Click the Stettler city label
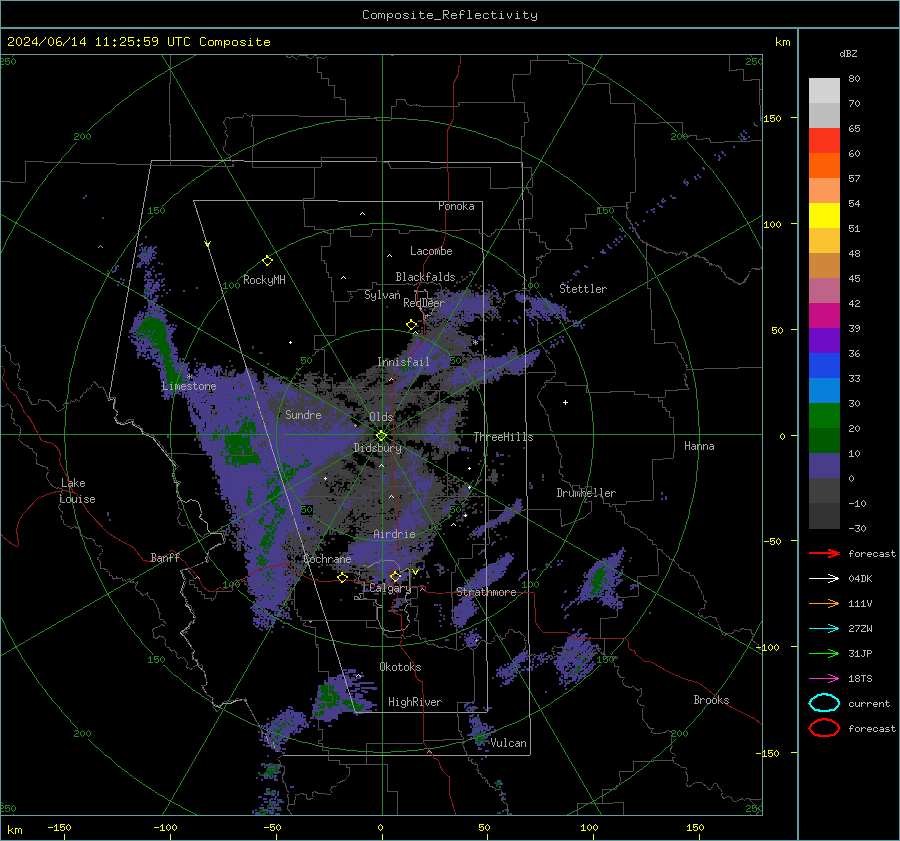Viewport: 900px width, 841px height. (583, 289)
